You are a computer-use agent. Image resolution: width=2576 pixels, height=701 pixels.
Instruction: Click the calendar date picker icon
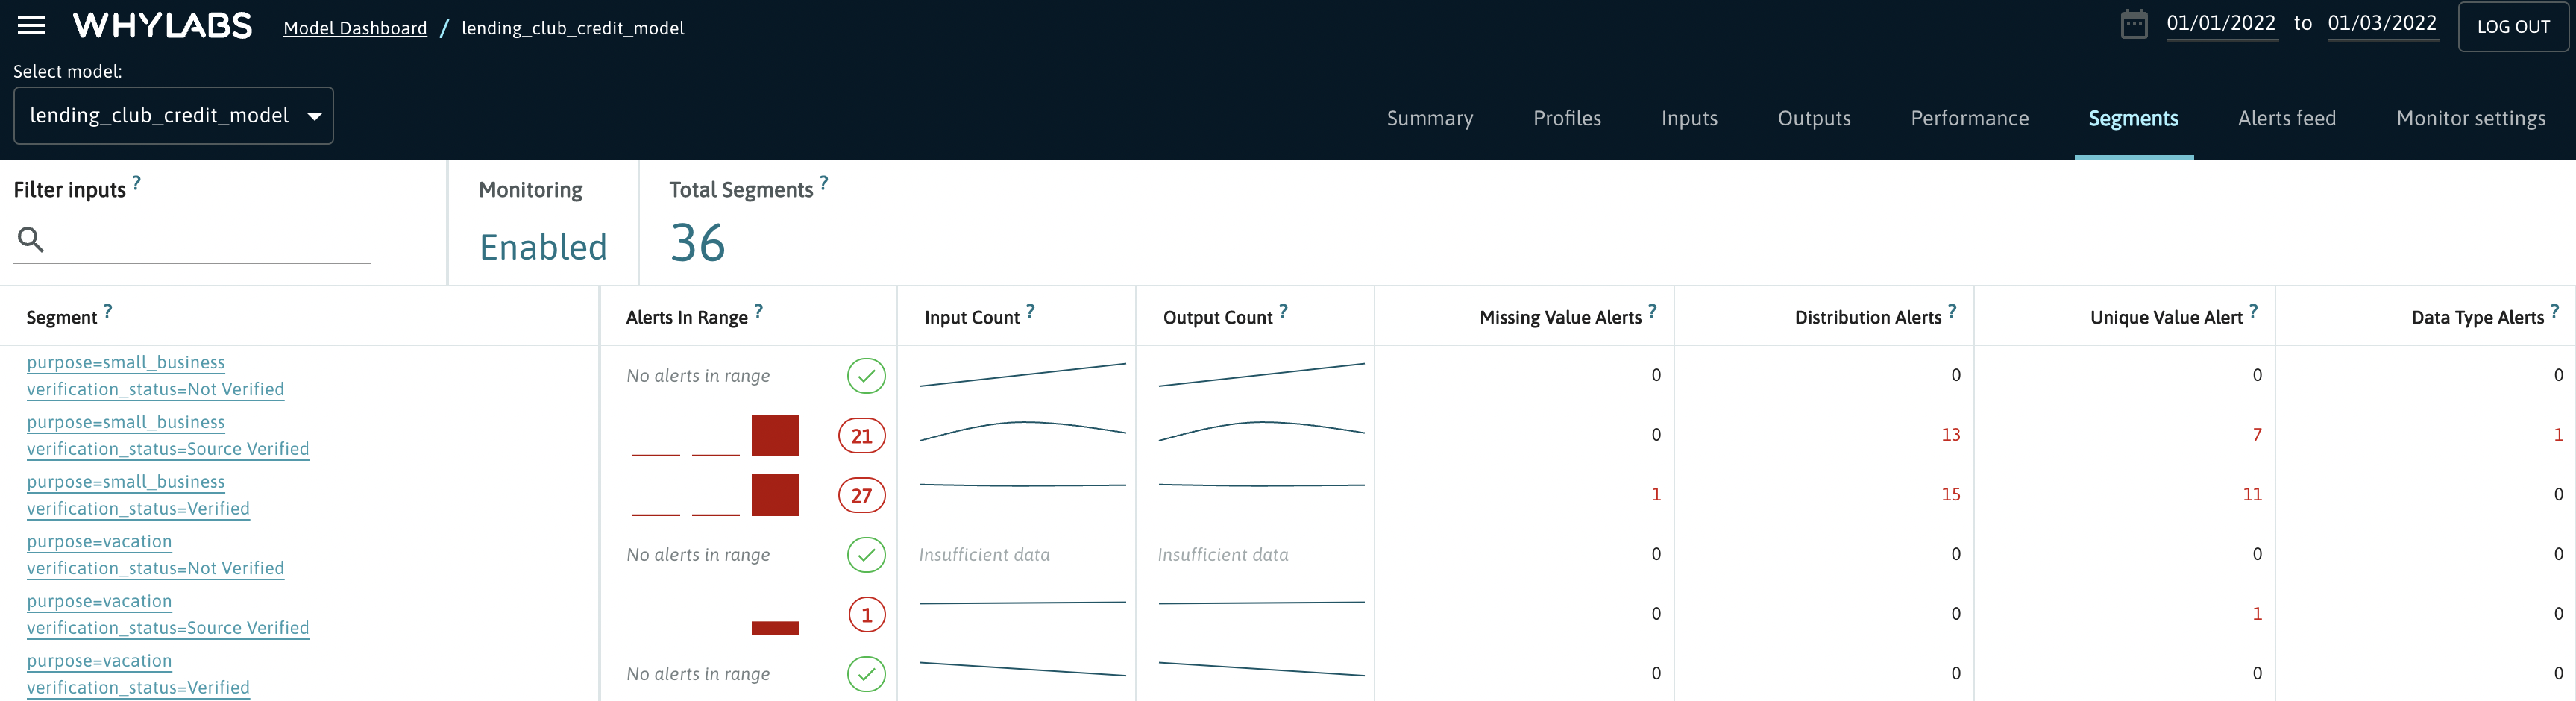click(2133, 24)
